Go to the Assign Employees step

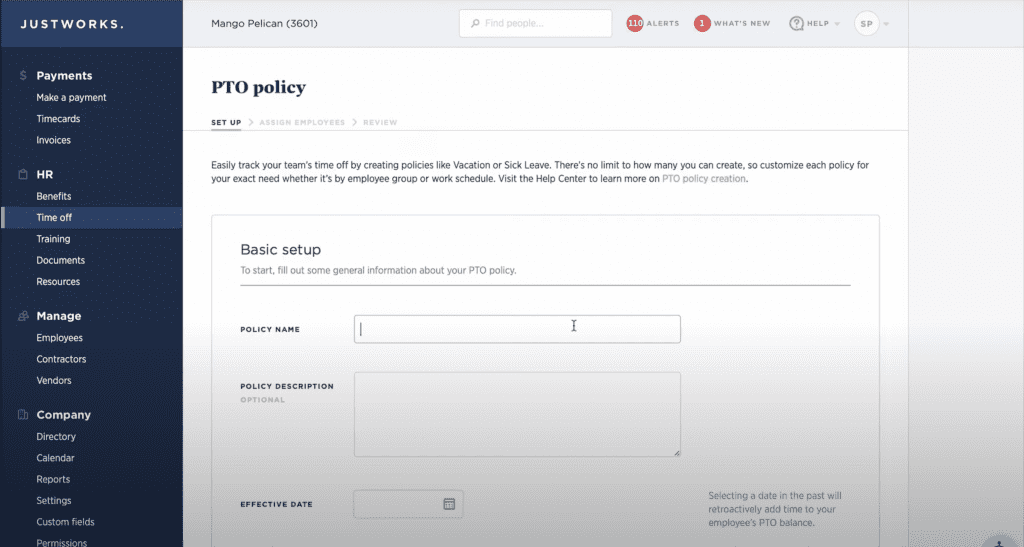point(302,122)
